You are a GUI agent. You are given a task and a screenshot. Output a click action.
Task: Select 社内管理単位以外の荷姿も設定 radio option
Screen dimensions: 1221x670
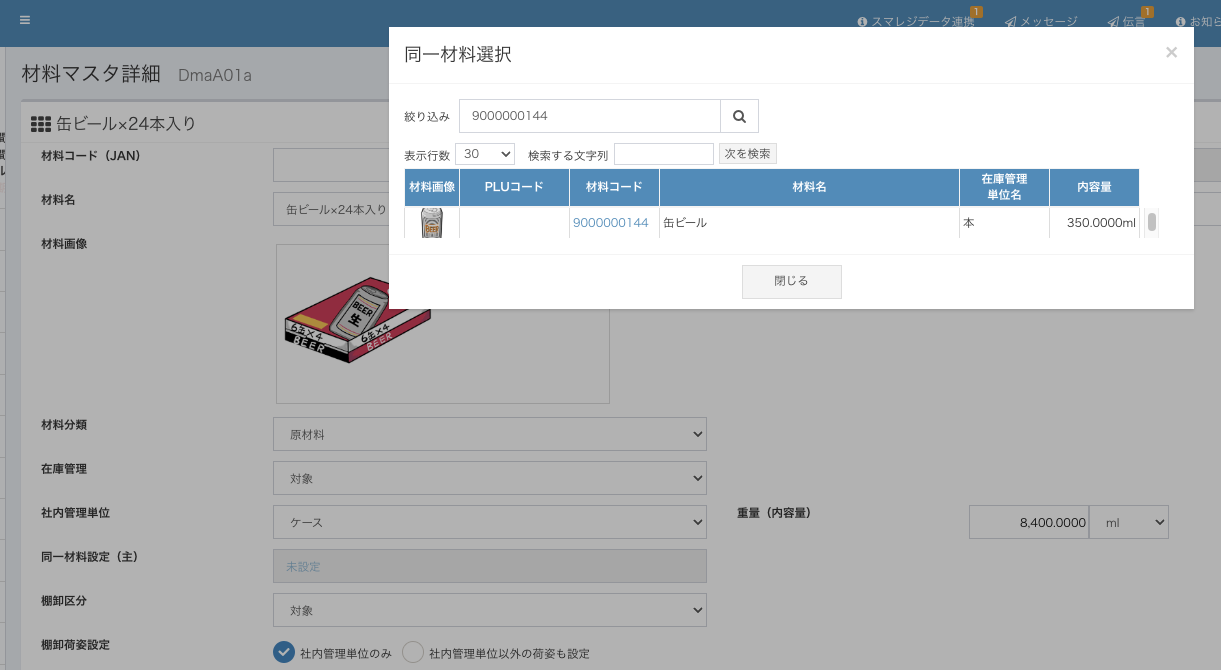(413, 653)
